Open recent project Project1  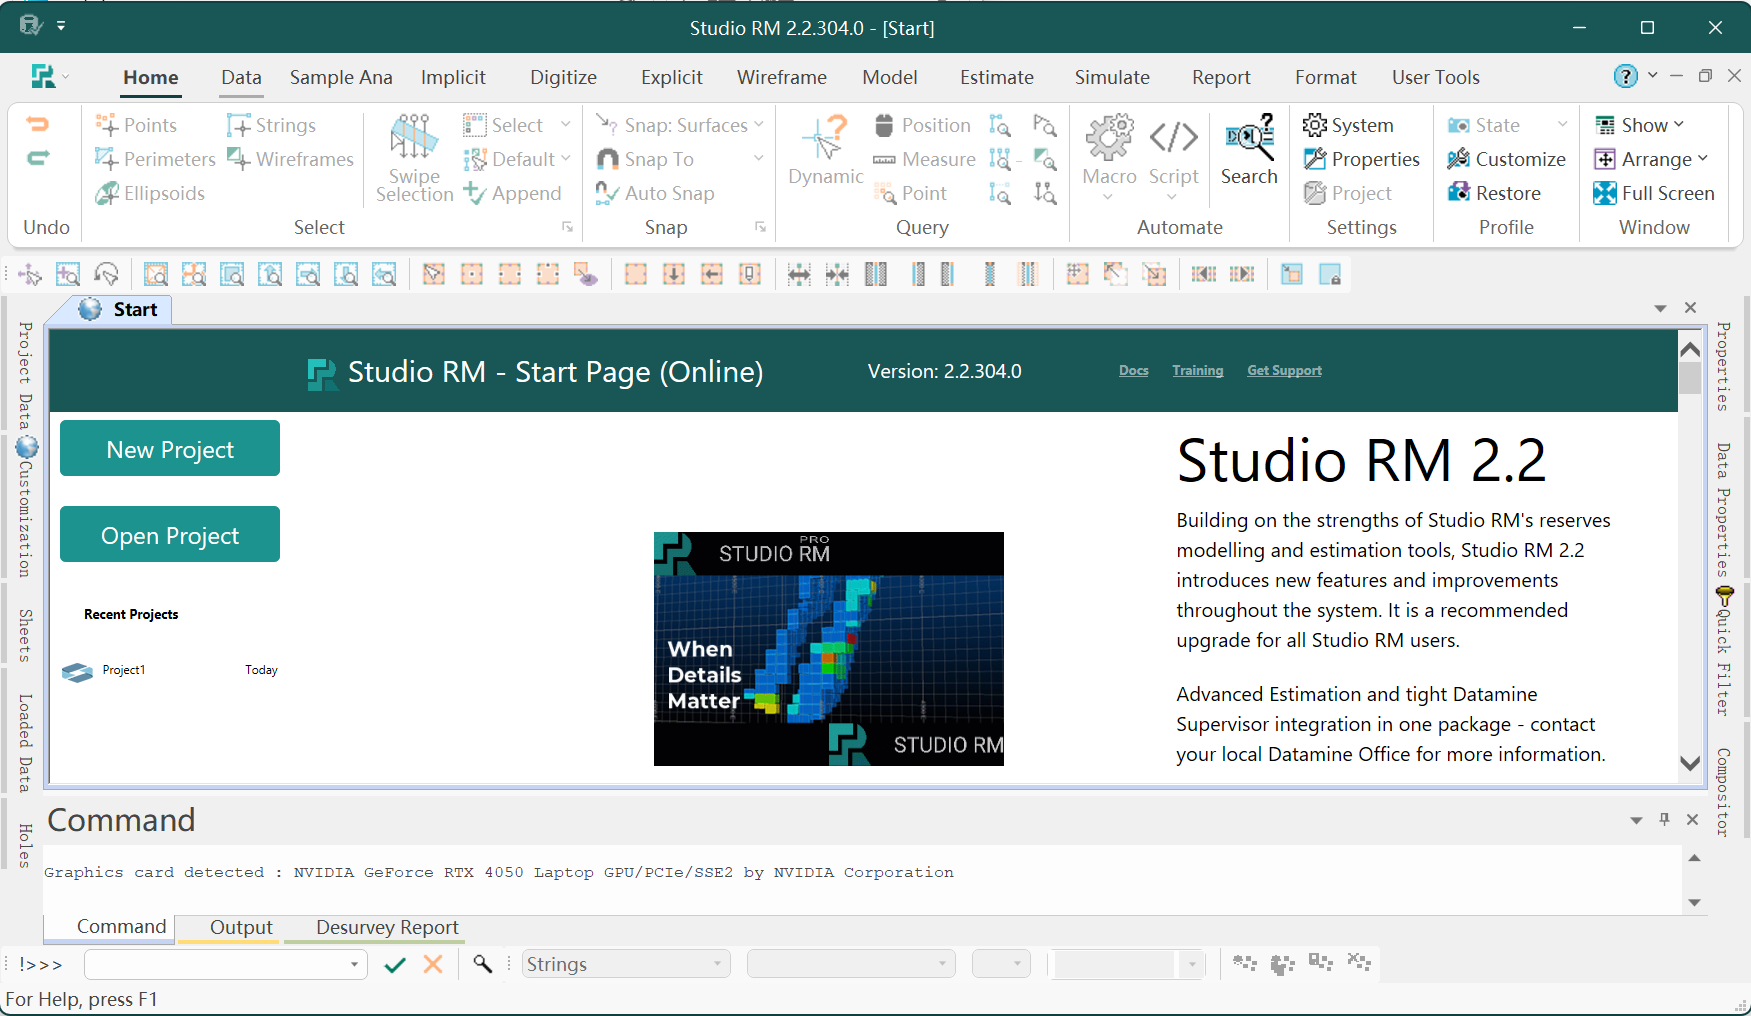(123, 670)
